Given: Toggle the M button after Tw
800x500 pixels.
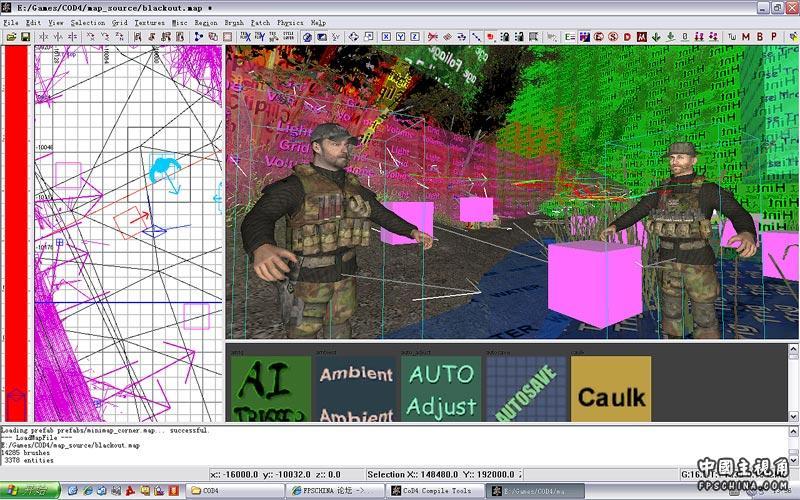Looking at the screenshot, I should [745, 37].
